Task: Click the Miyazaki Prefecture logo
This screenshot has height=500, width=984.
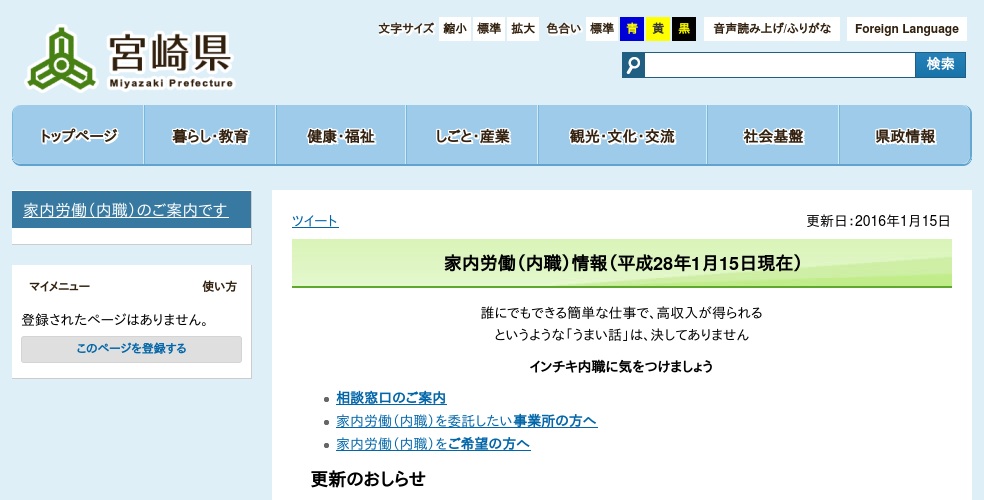Action: point(131,59)
